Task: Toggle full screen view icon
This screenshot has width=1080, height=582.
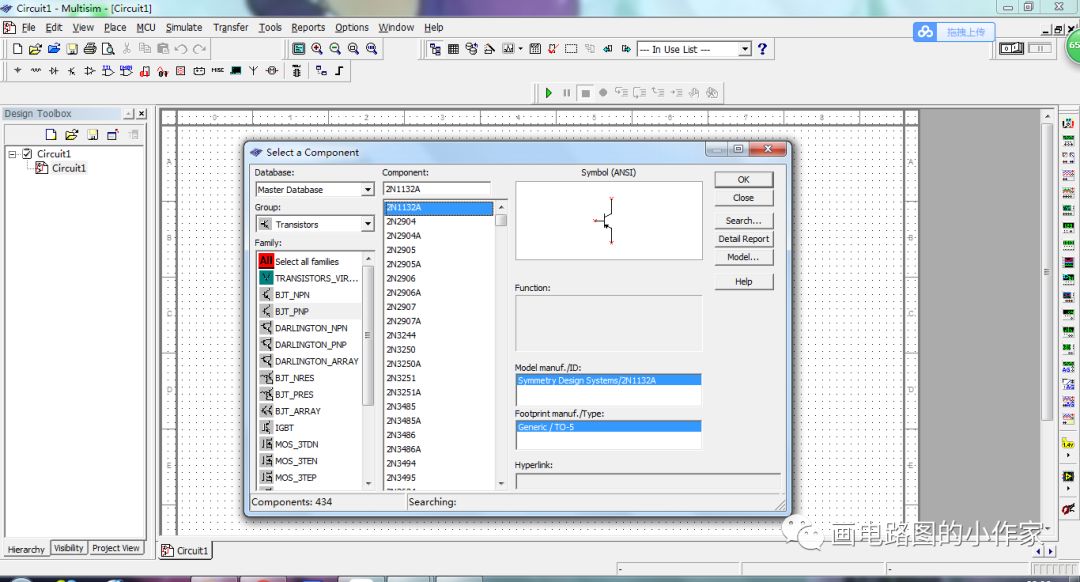Action: click(x=298, y=49)
